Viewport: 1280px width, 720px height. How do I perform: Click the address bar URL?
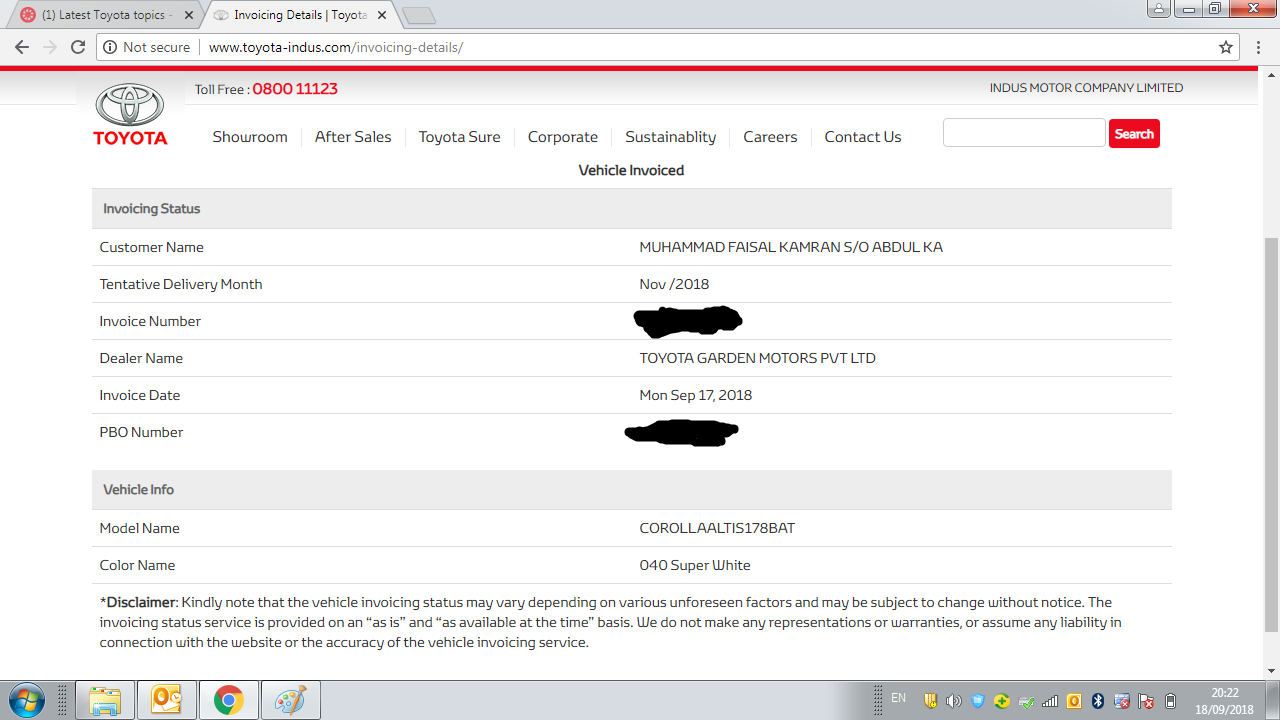tap(336, 47)
